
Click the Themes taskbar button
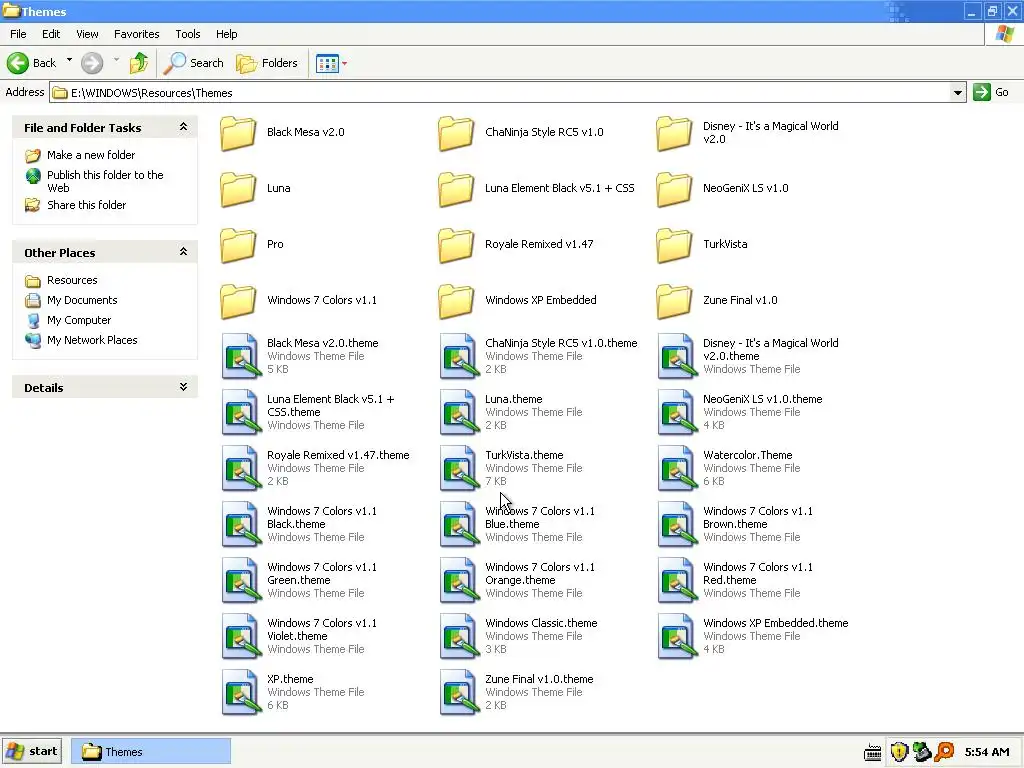click(151, 752)
